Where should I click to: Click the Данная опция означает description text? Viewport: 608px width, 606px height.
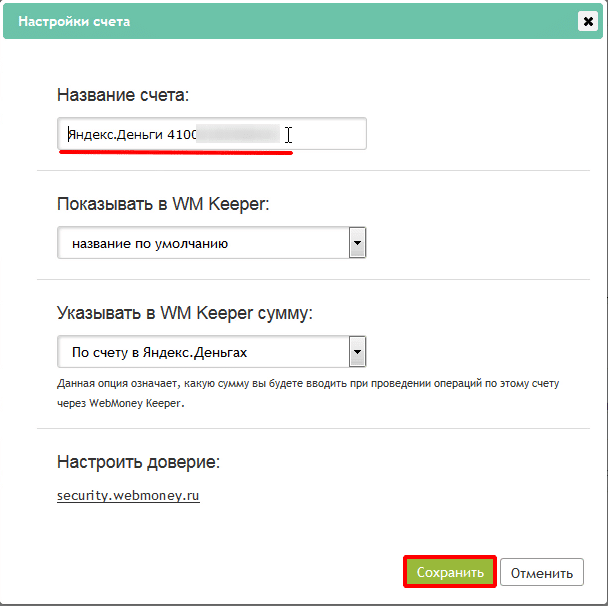pos(308,393)
